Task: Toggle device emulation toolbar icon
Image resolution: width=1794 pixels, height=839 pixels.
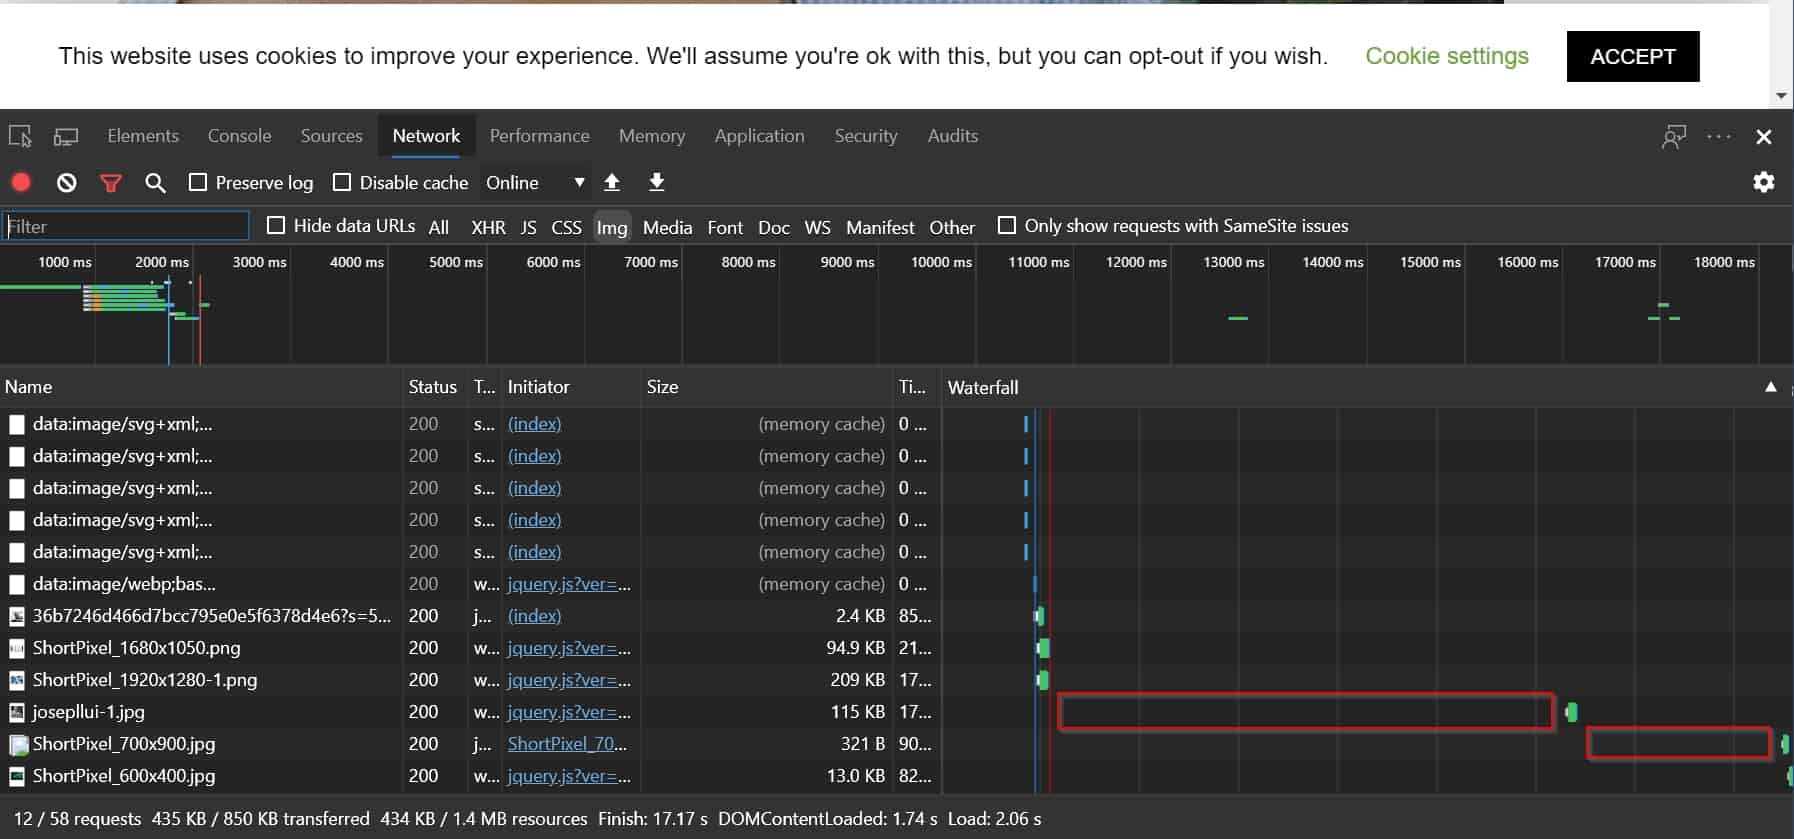Action: point(66,136)
